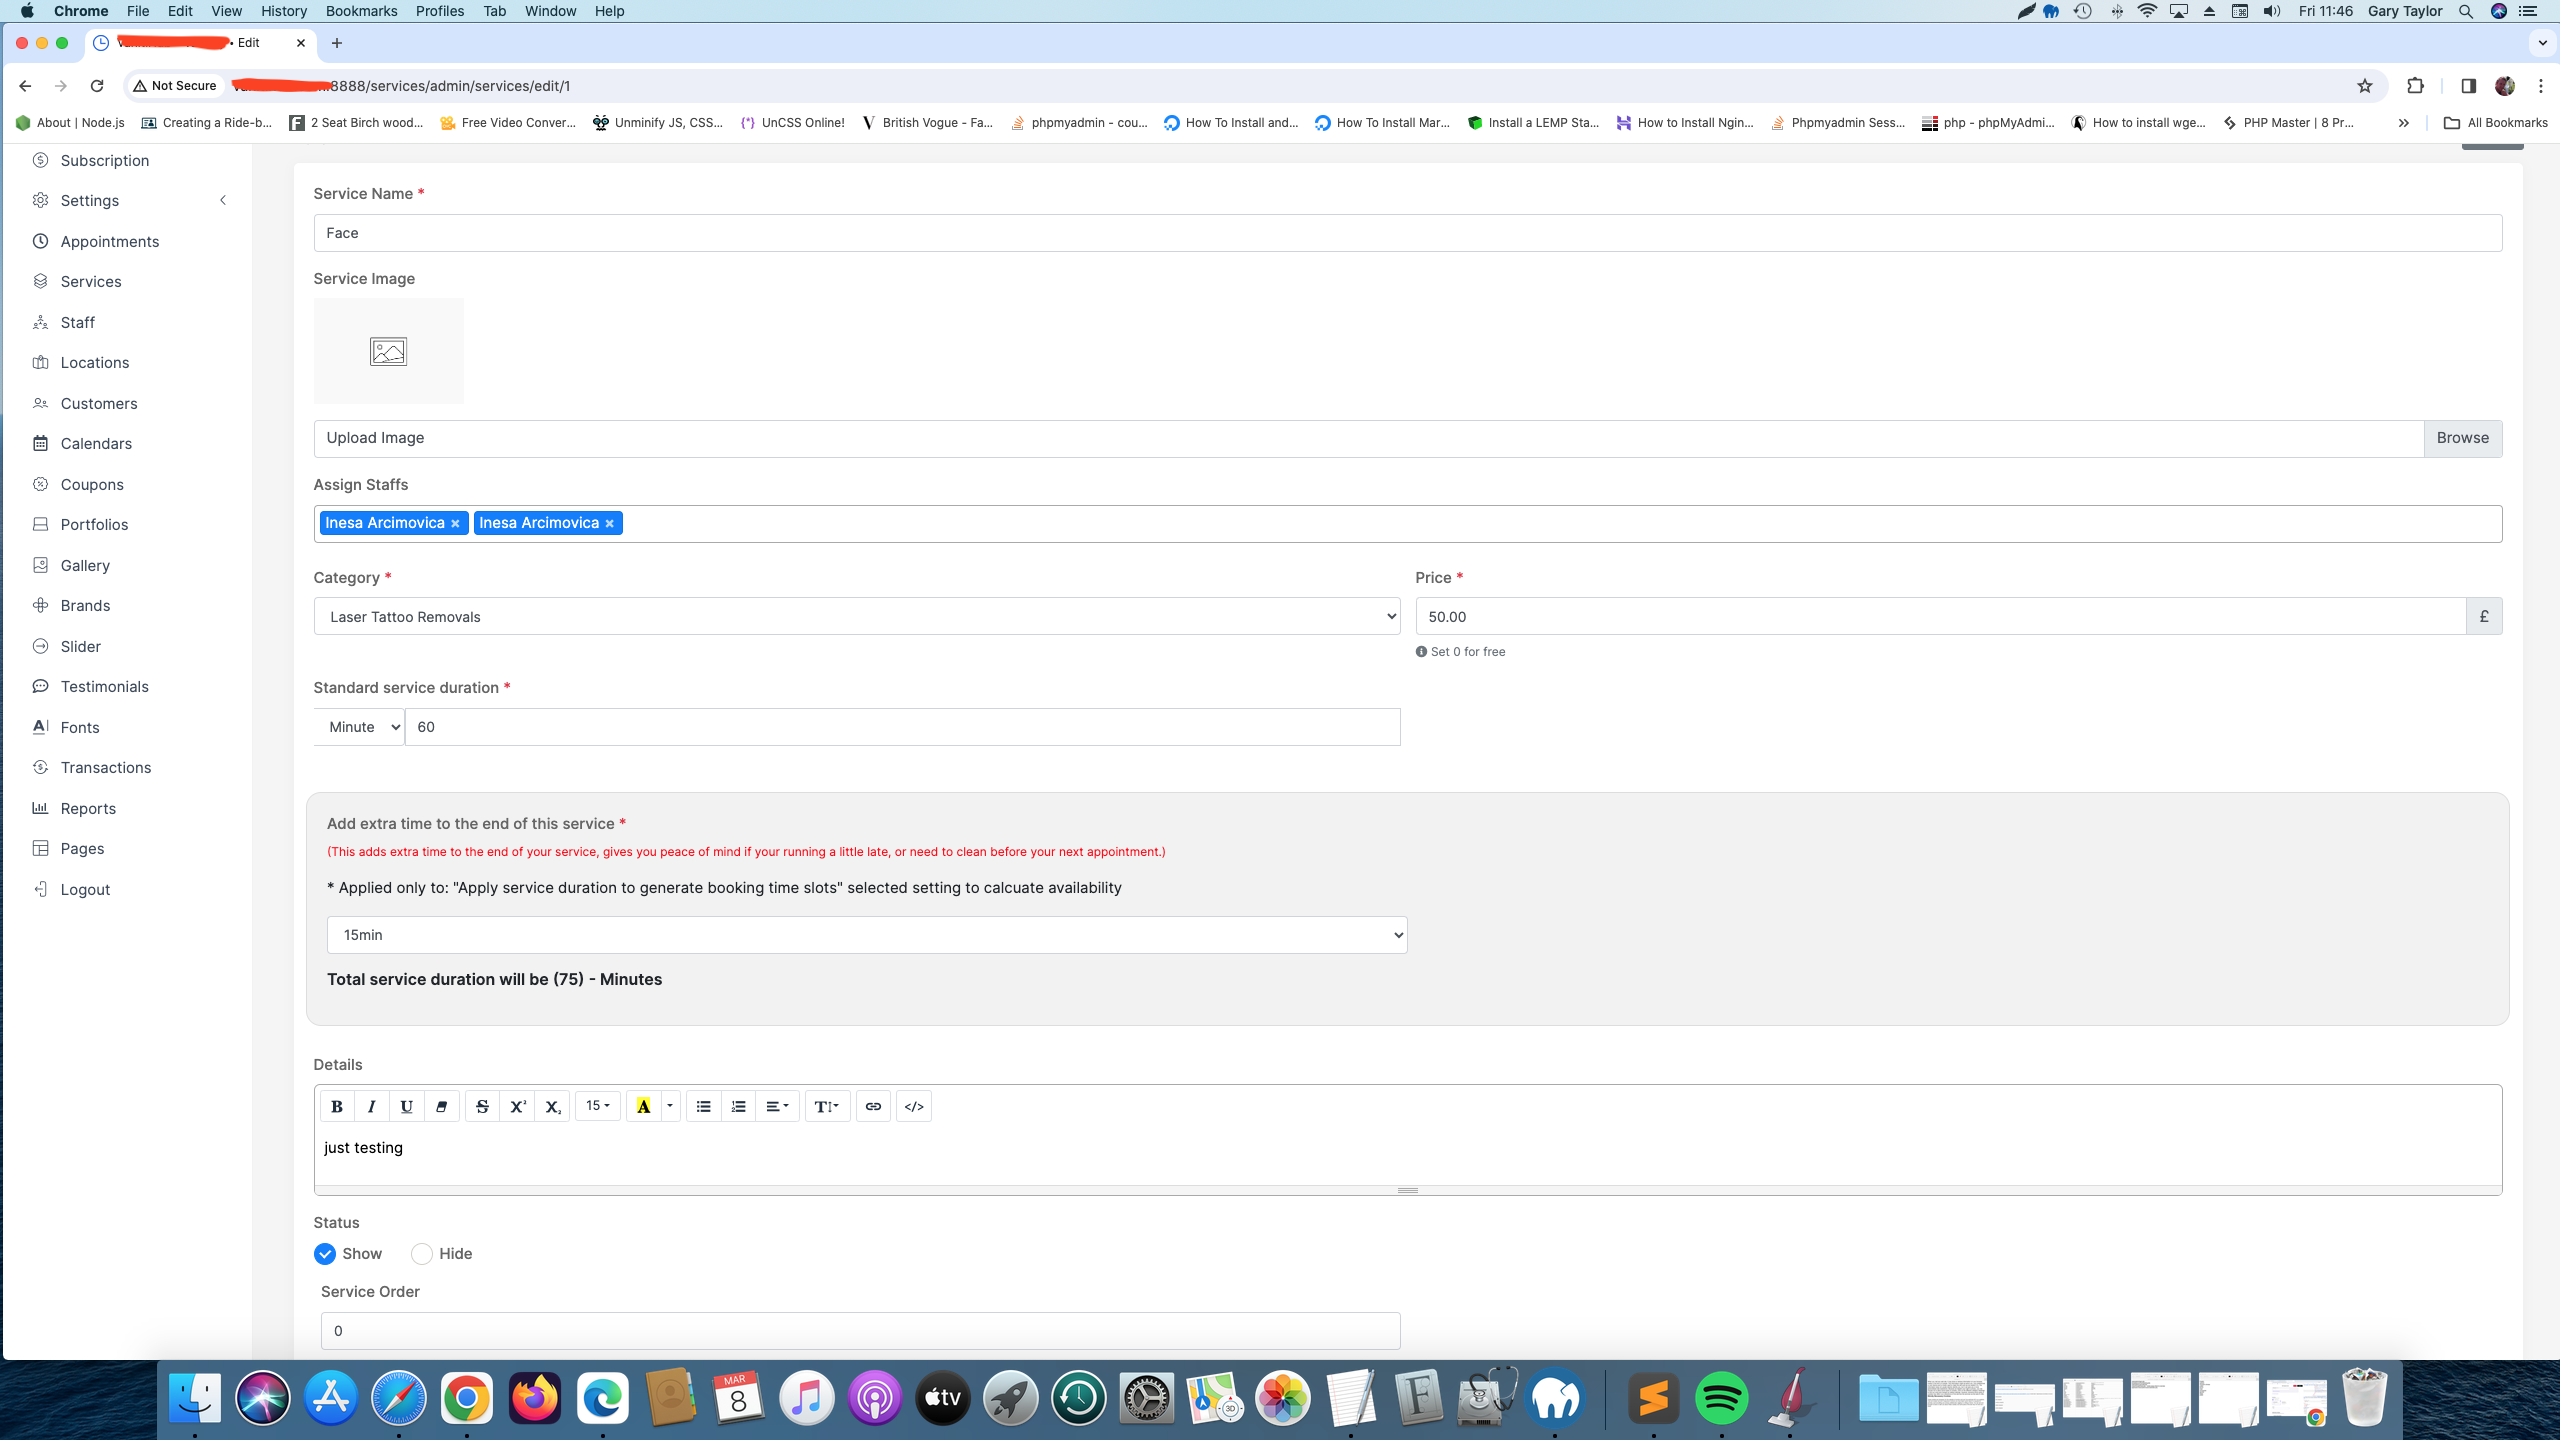Show more bookmarks chevron
The height and width of the screenshot is (1440, 2560).
click(2403, 123)
